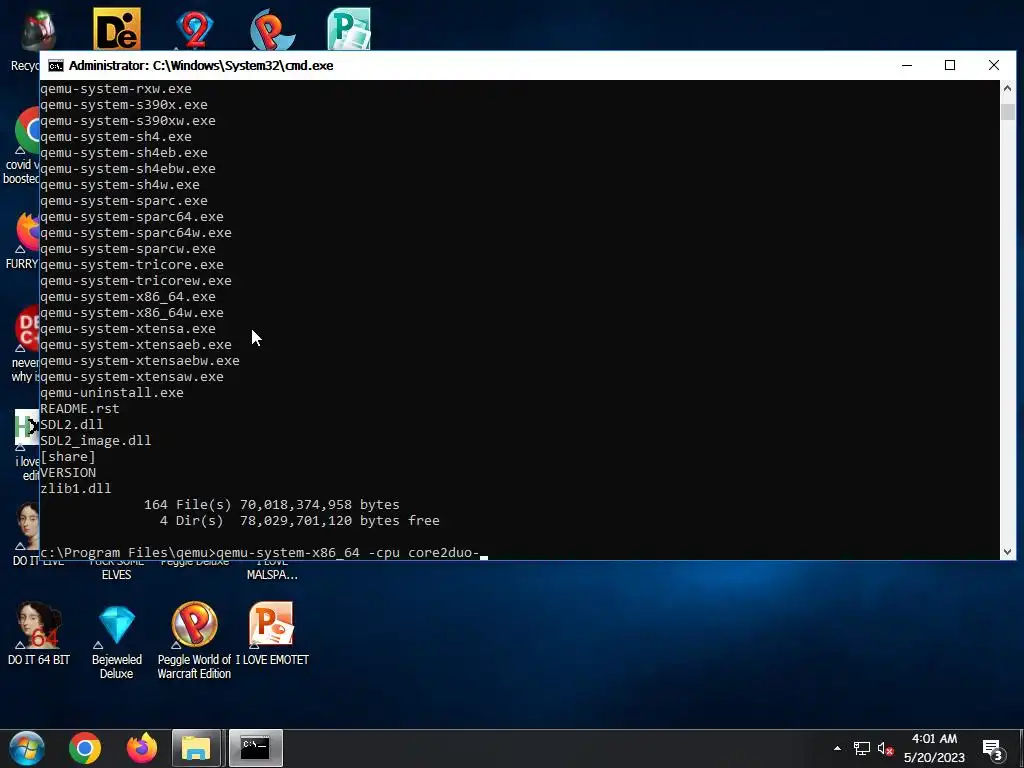Open the Bejeweled Deluxe desktop icon

coord(116,641)
